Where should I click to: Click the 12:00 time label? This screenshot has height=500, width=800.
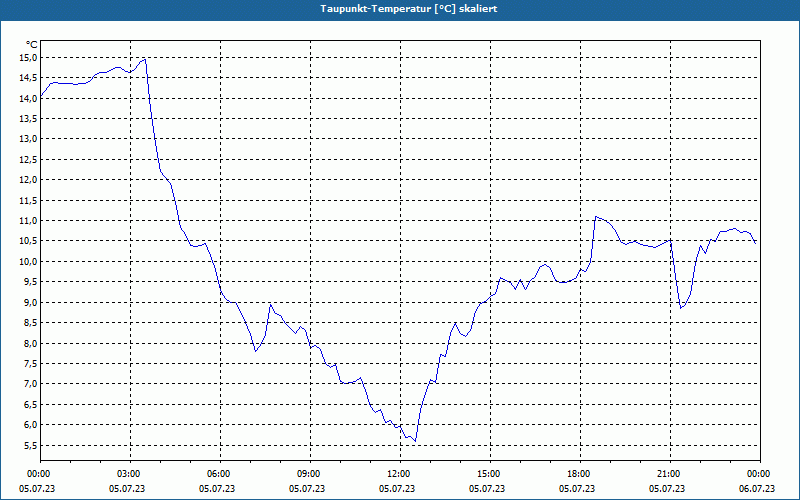click(x=399, y=474)
